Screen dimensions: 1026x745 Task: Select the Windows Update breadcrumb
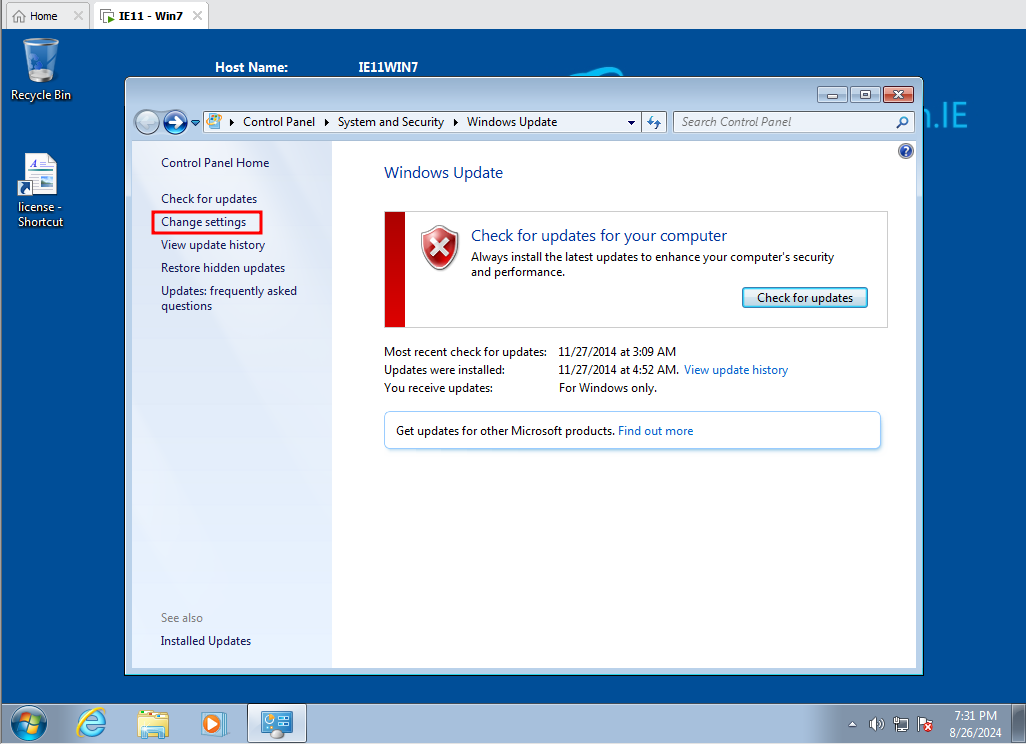512,122
